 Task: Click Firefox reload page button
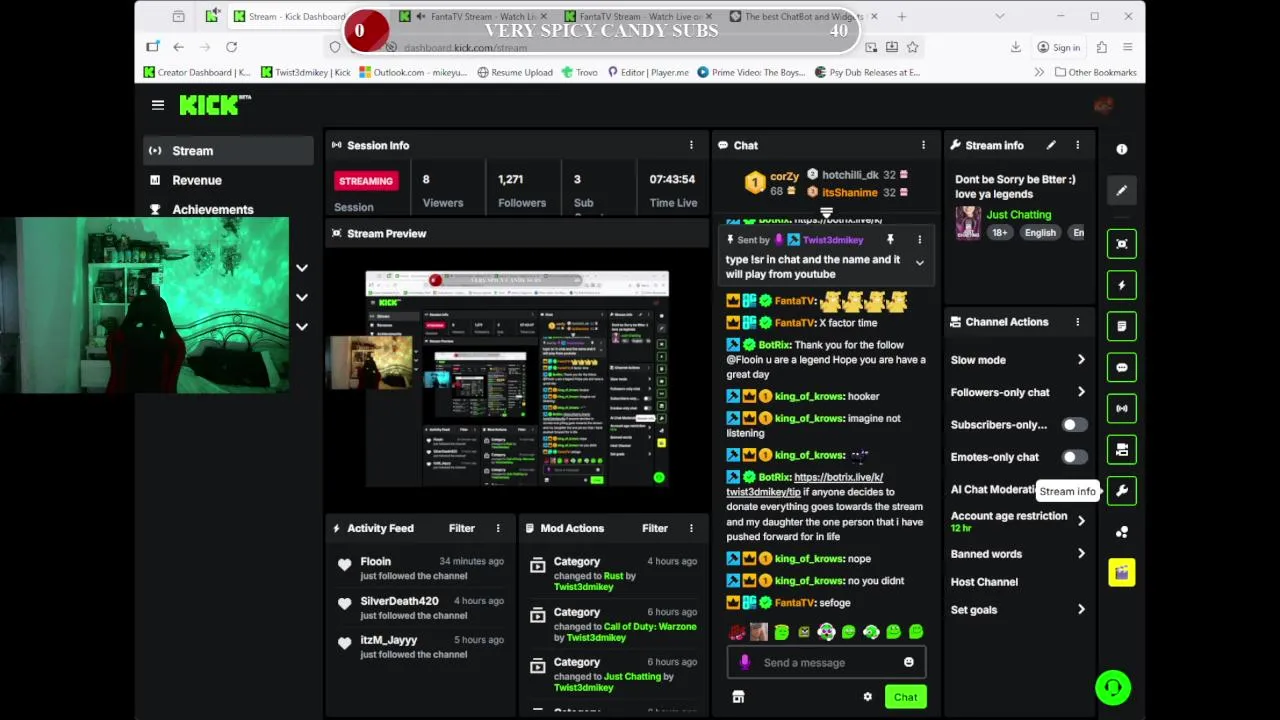(x=231, y=47)
